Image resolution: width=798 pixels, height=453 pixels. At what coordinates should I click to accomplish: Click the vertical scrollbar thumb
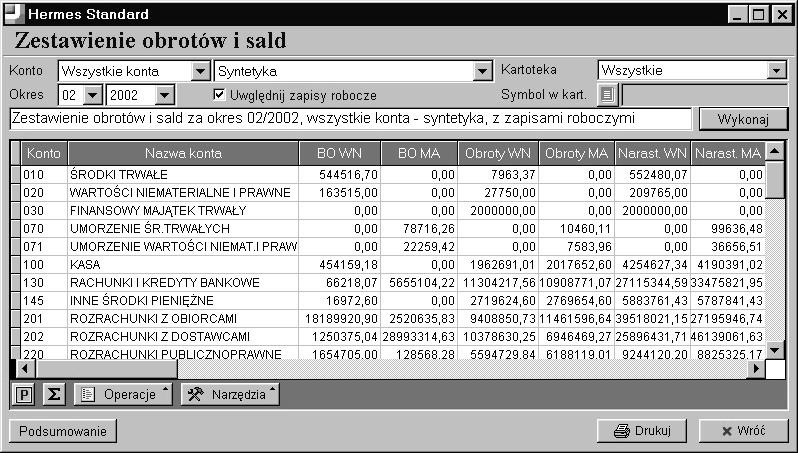pyautogui.click(x=775, y=179)
